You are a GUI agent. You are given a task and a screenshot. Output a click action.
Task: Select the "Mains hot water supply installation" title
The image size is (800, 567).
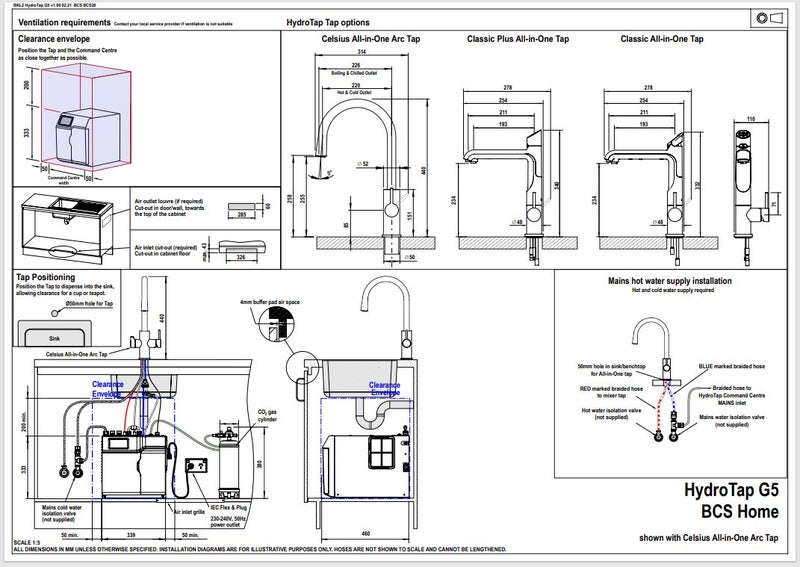[x=670, y=281]
